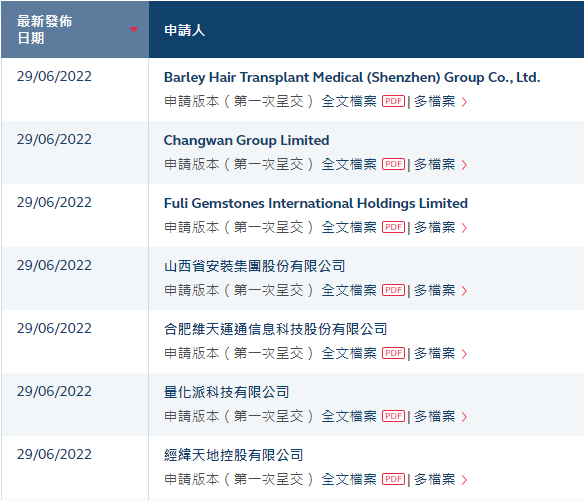Open PDF icon for 量化派科技有限公司
The width and height of the screenshot is (584, 500).
(x=393, y=416)
